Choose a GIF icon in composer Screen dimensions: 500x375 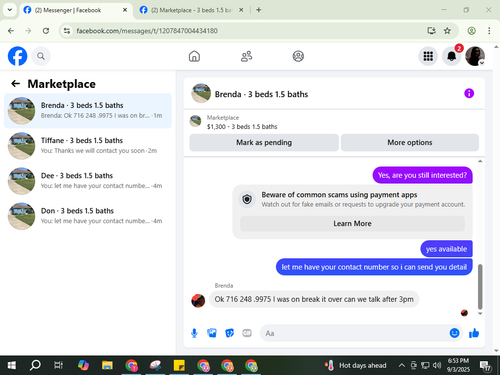click(247, 333)
